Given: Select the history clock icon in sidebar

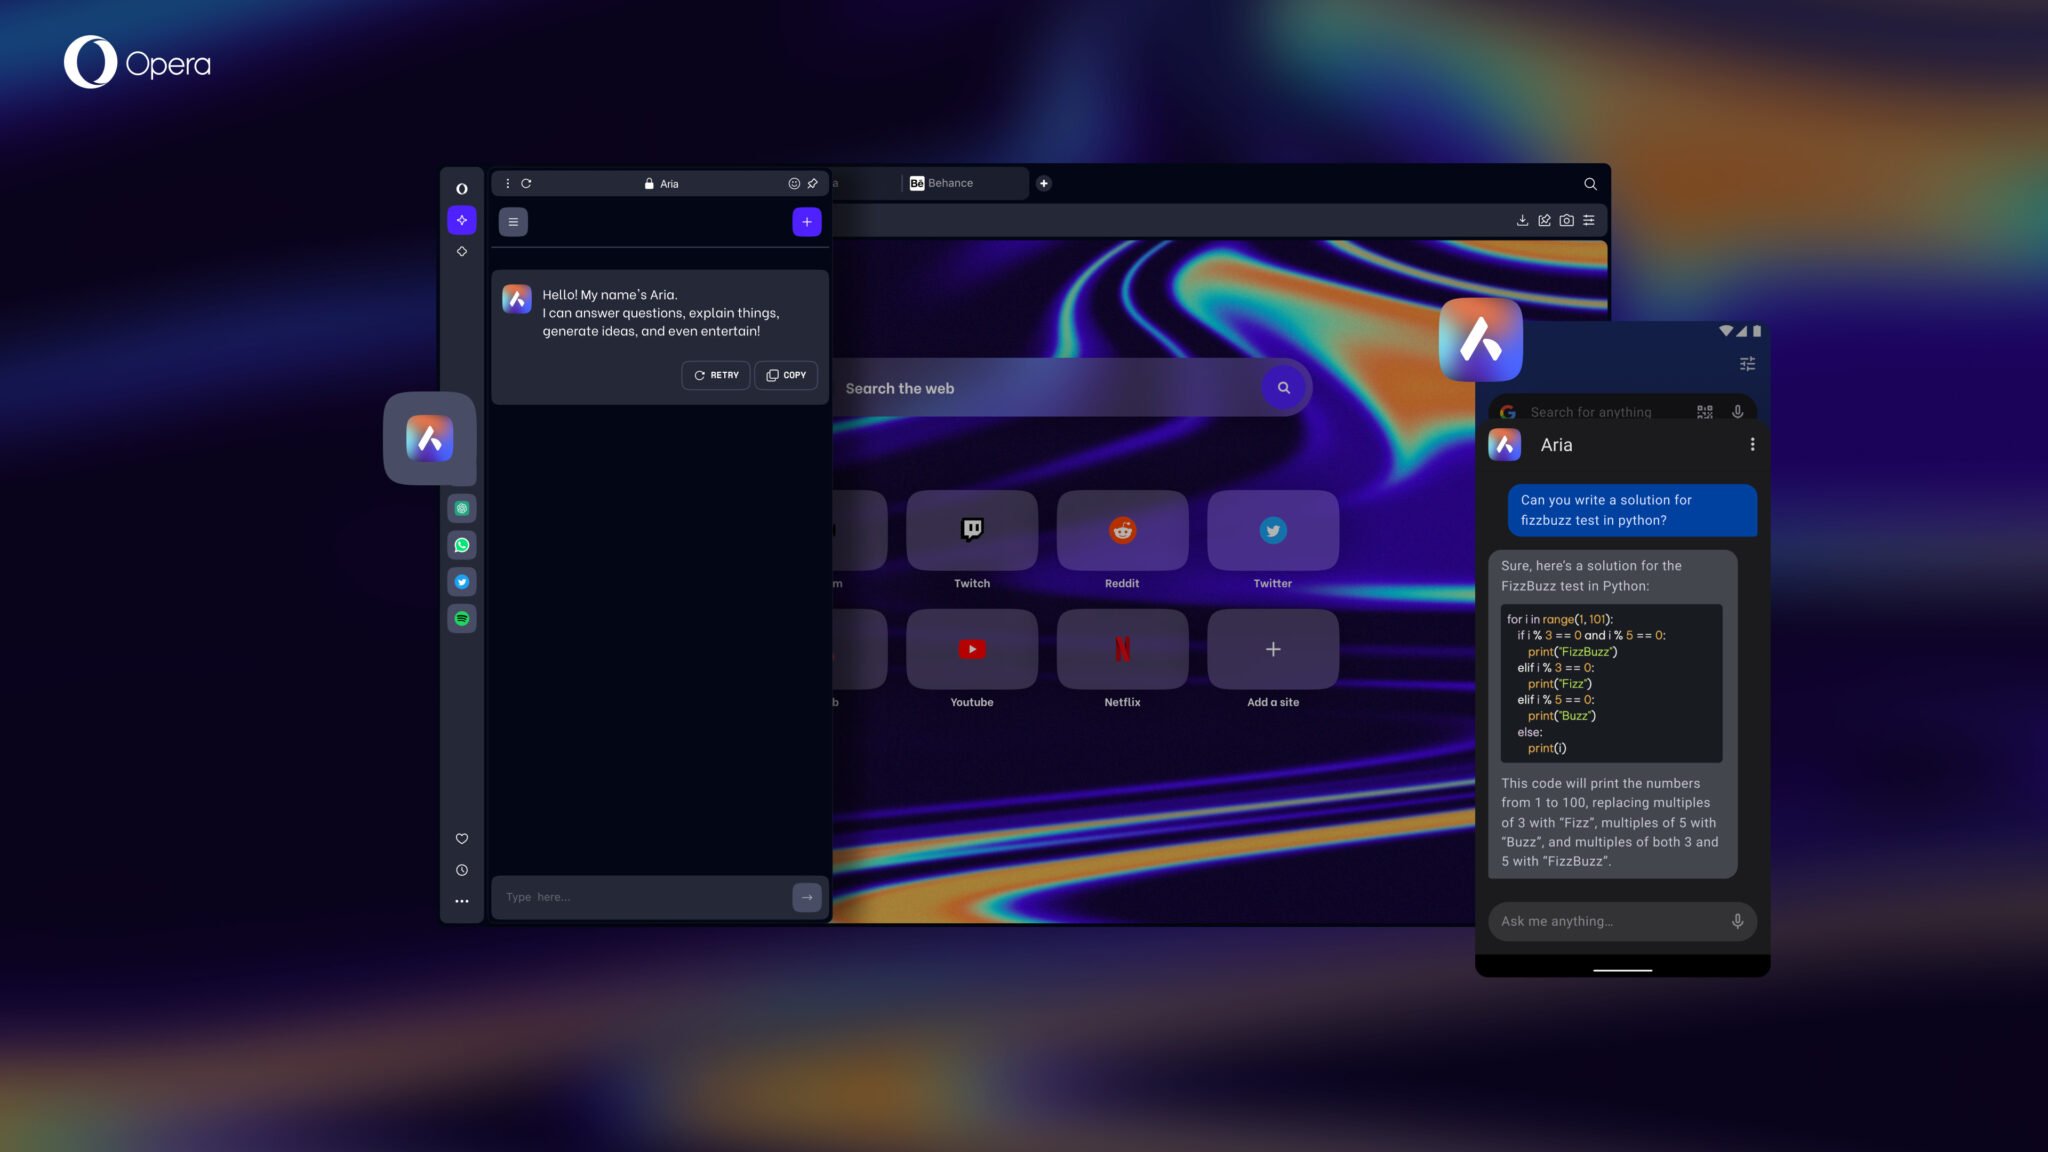Looking at the screenshot, I should 461,869.
